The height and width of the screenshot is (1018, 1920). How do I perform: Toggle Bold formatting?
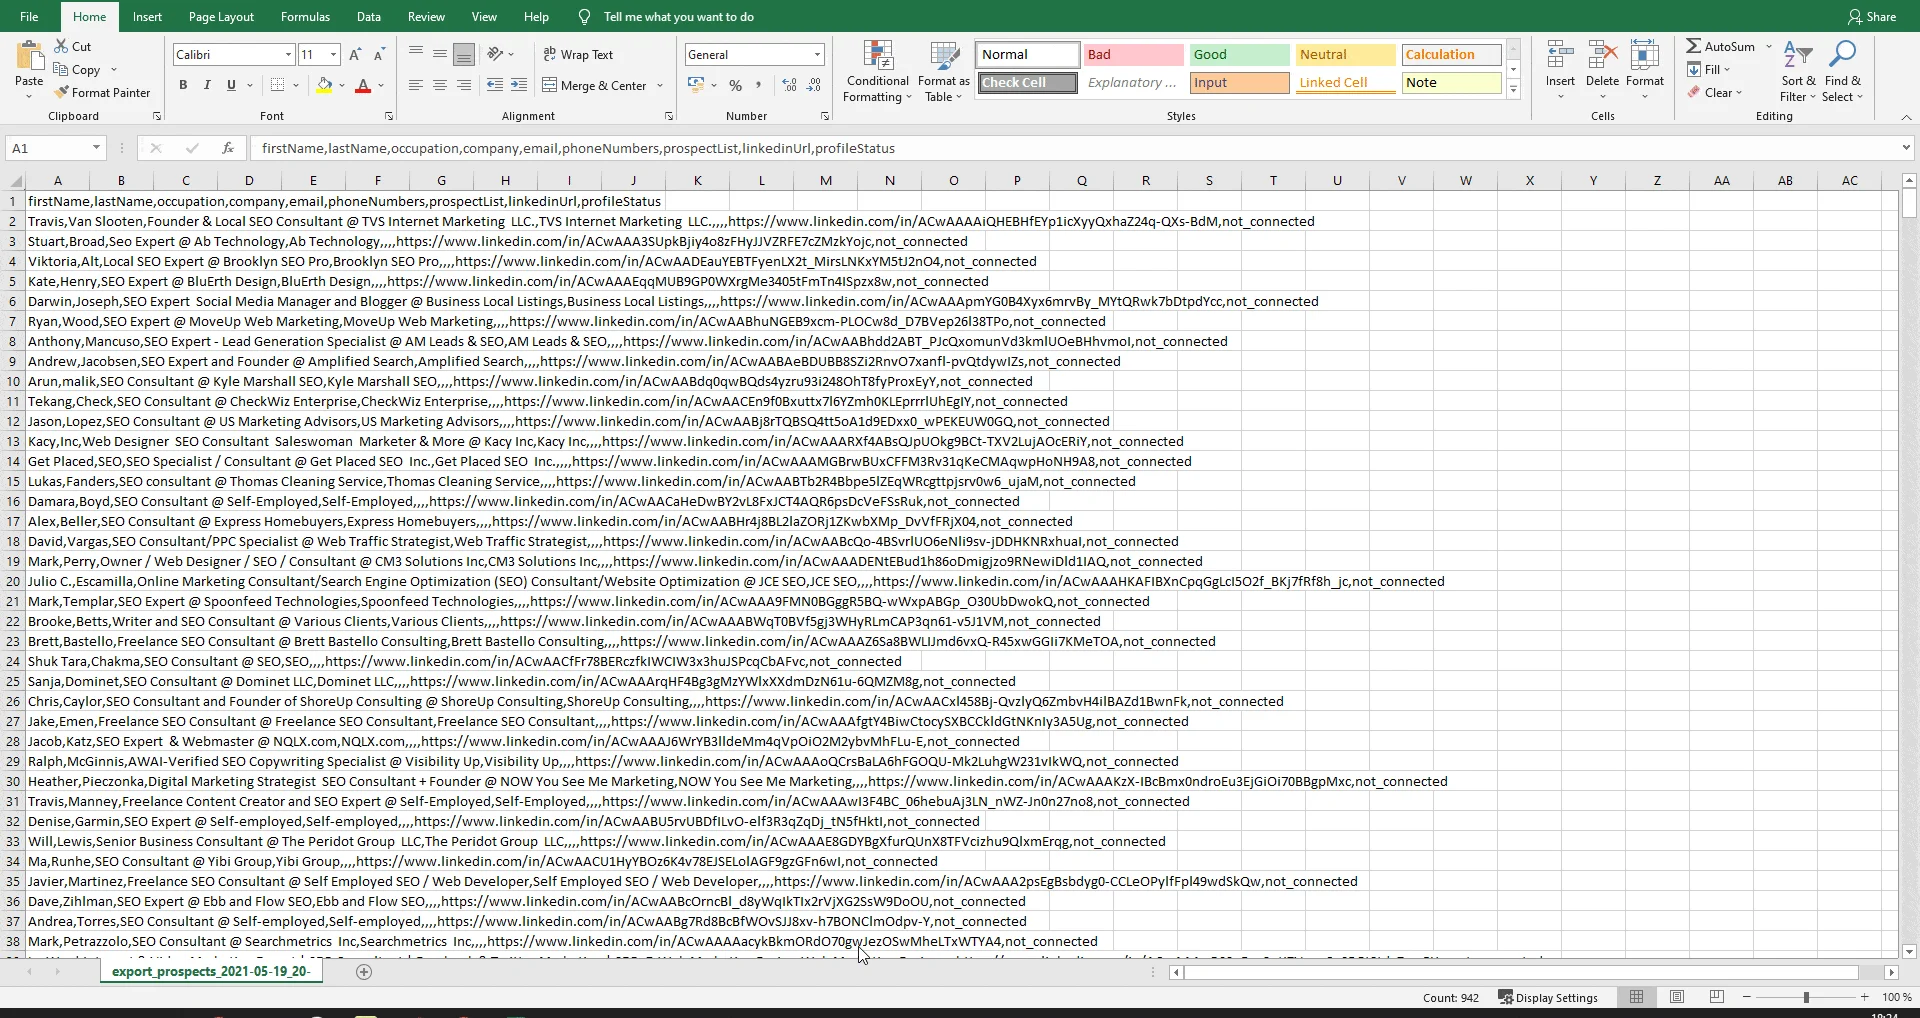point(183,85)
